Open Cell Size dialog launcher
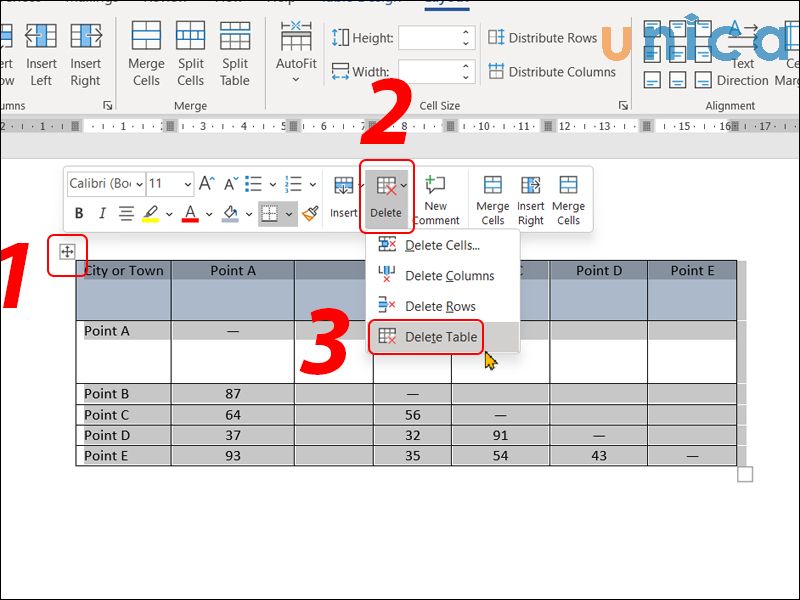The image size is (800, 600). click(623, 105)
